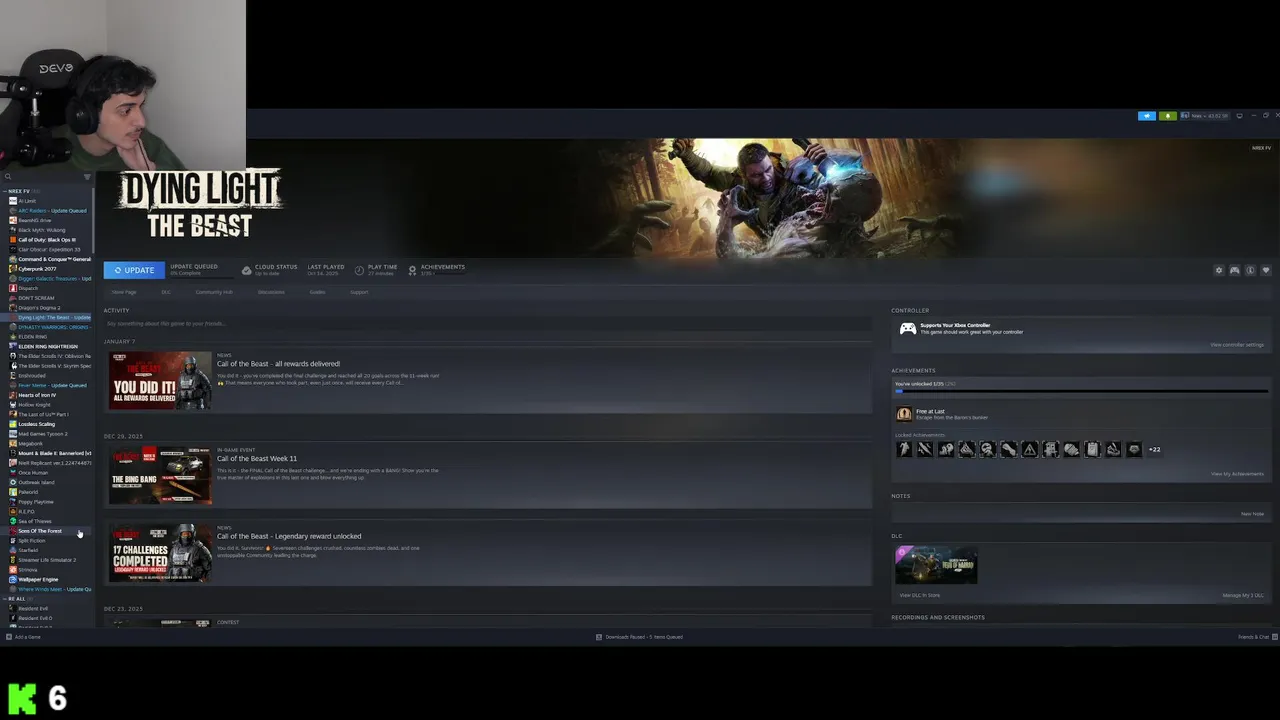Viewport: 1280px width, 720px height.
Task: Collapse the NREX FV collection
Action: coord(4,191)
